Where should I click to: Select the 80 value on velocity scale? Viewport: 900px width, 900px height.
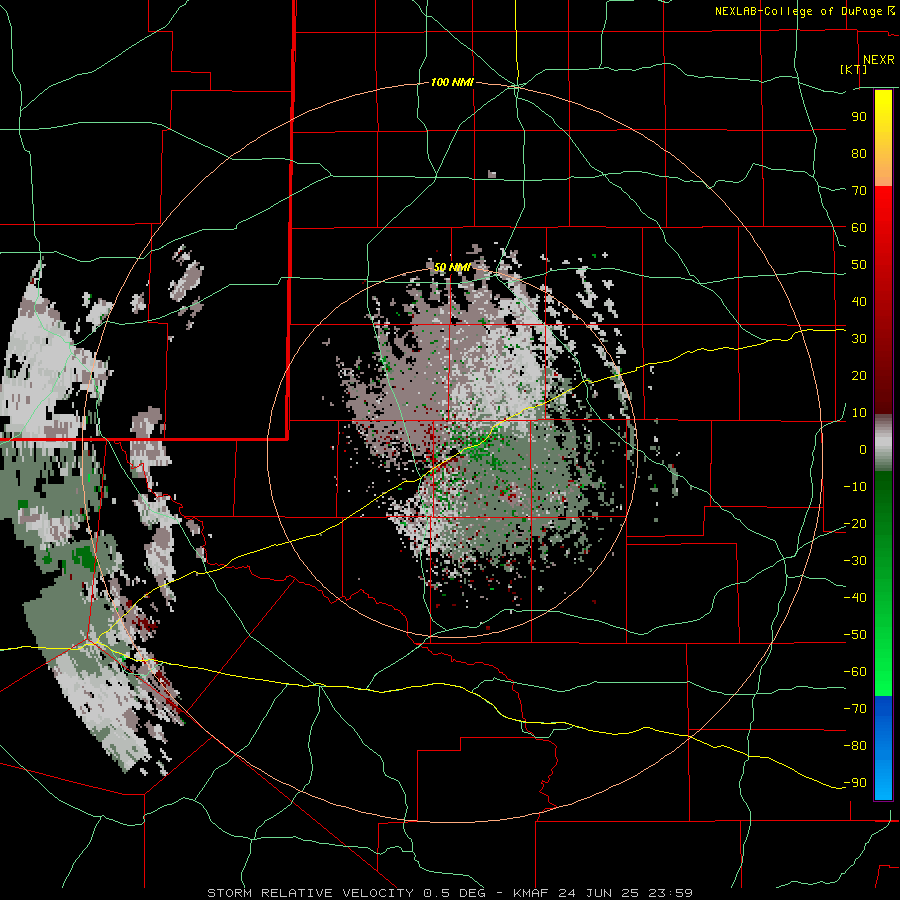click(859, 153)
